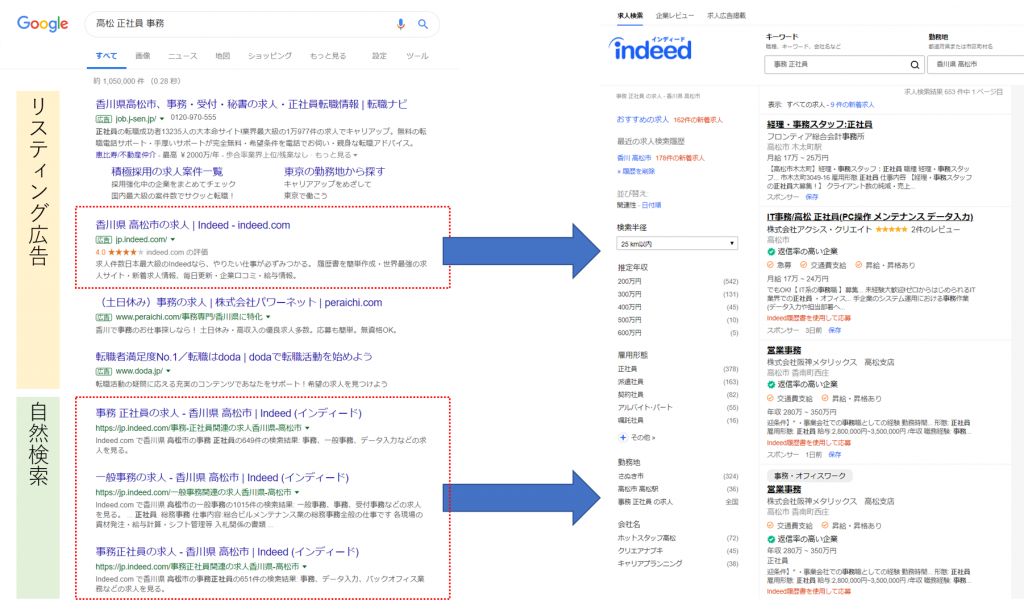1024x609 pixels.
Task: Open 事務正社員の求人 Indeed organic result
Action: coord(227,552)
